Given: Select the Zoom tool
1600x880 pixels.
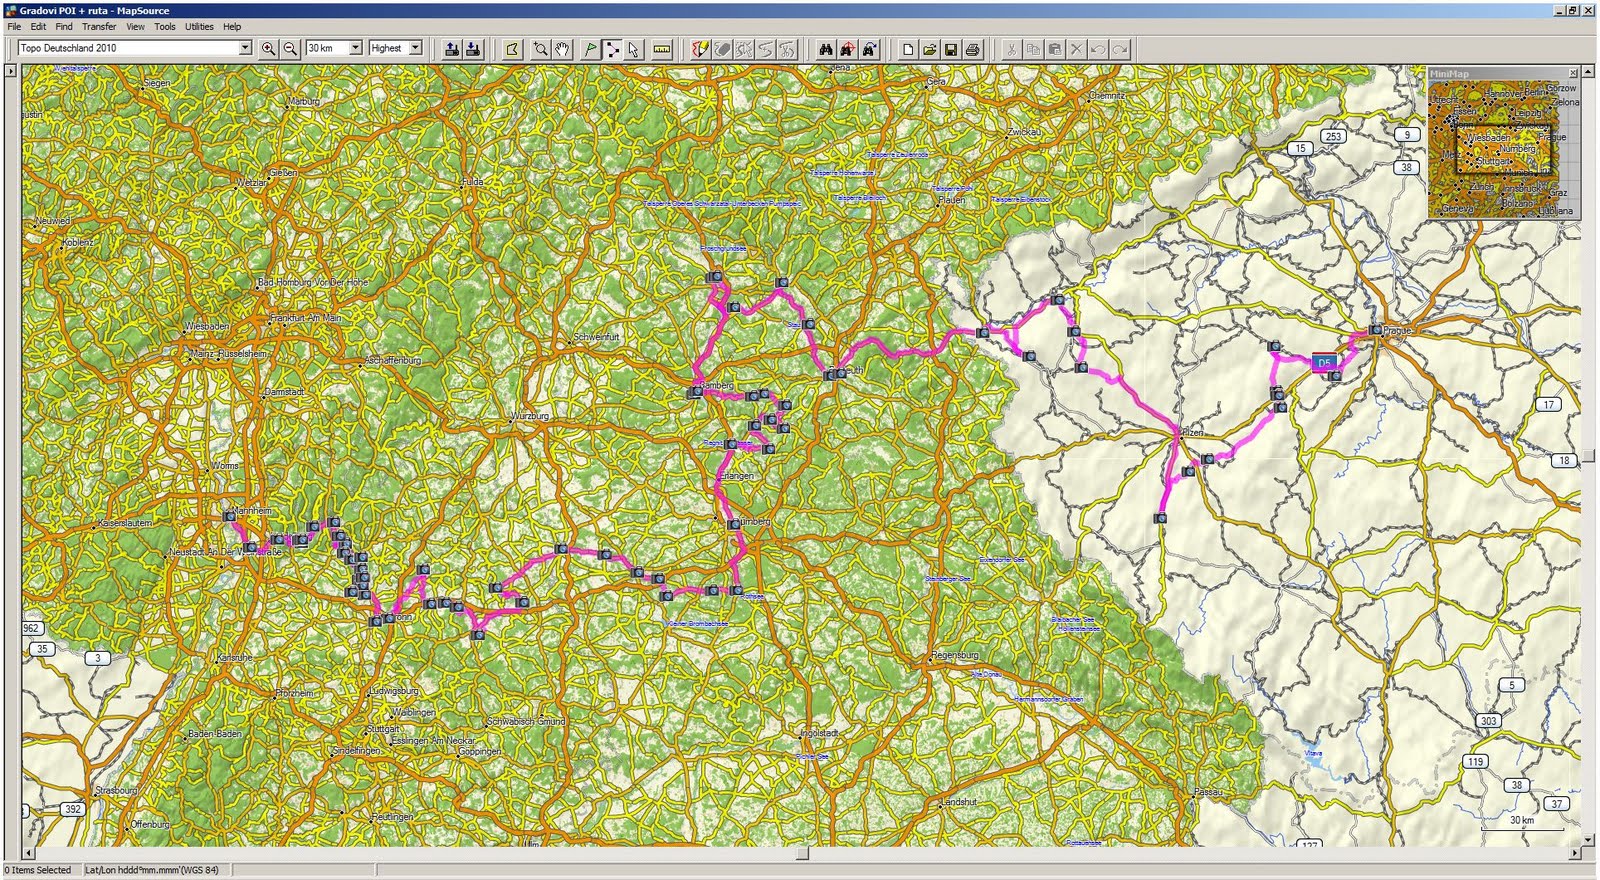Looking at the screenshot, I should pos(541,48).
